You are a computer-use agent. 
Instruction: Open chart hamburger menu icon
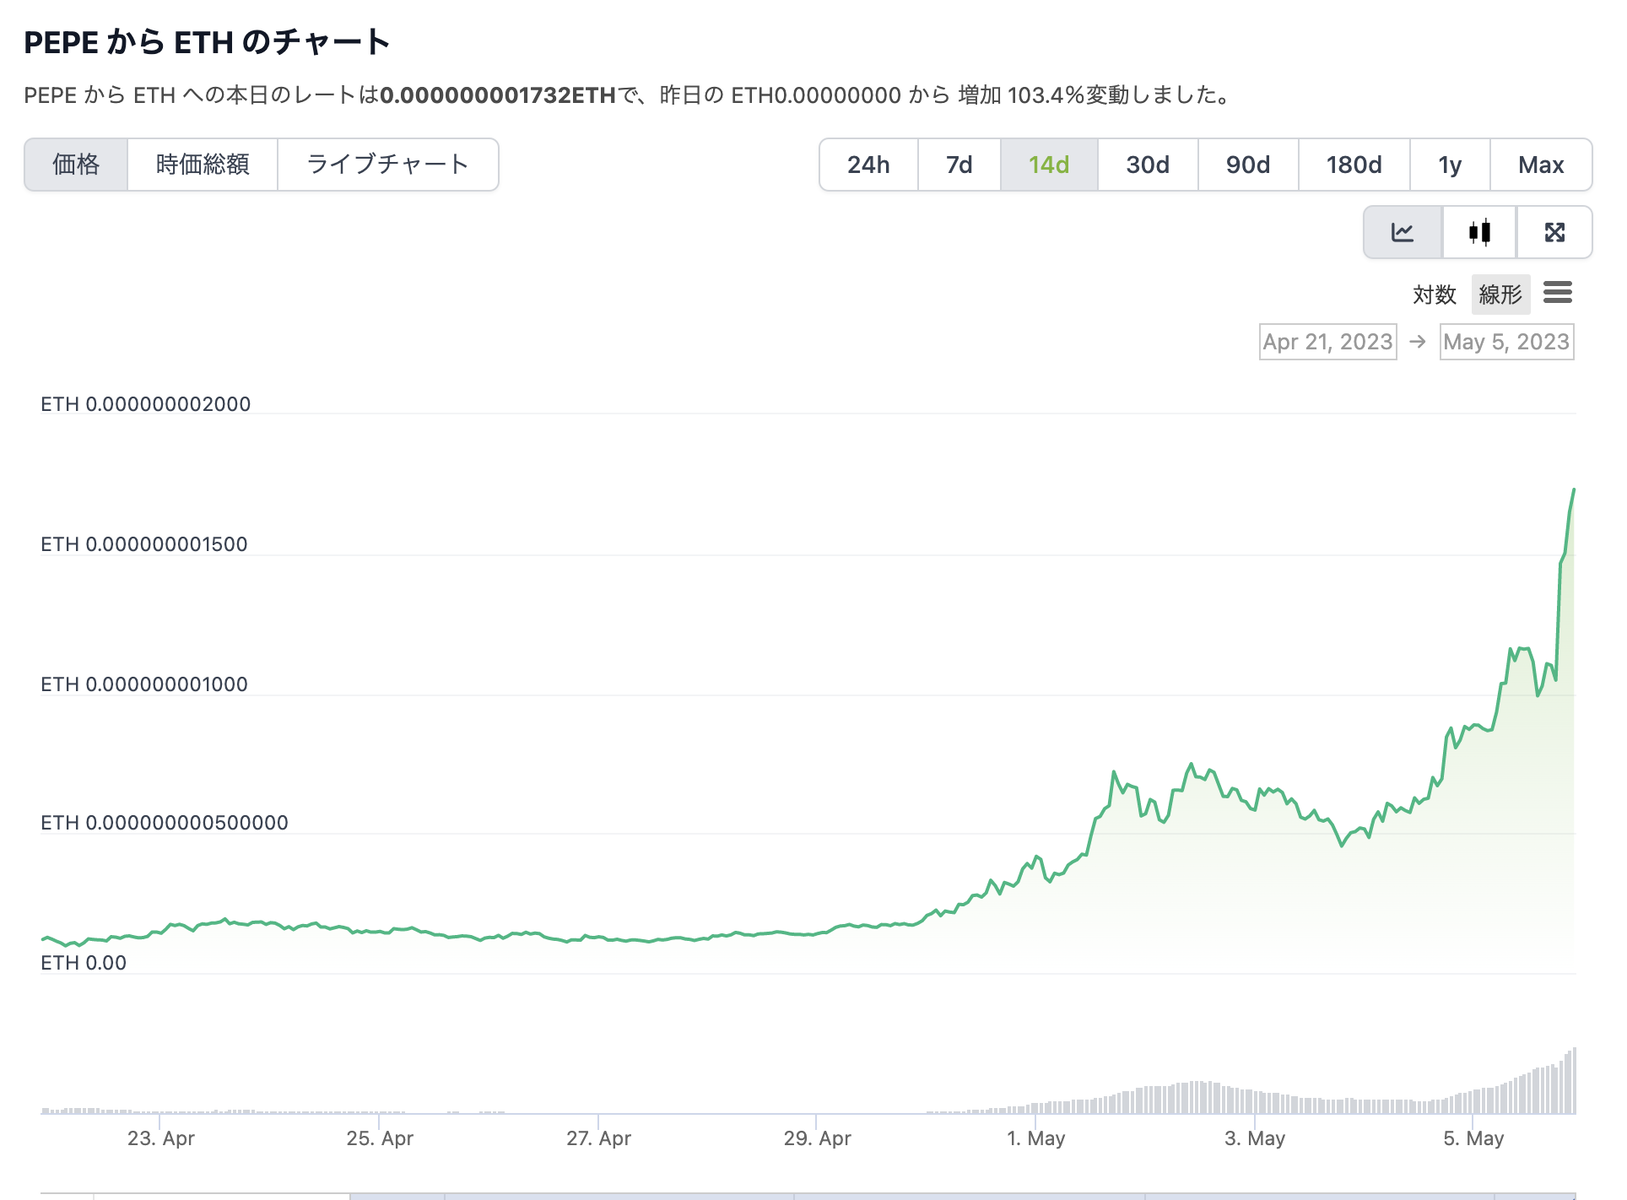click(x=1557, y=293)
